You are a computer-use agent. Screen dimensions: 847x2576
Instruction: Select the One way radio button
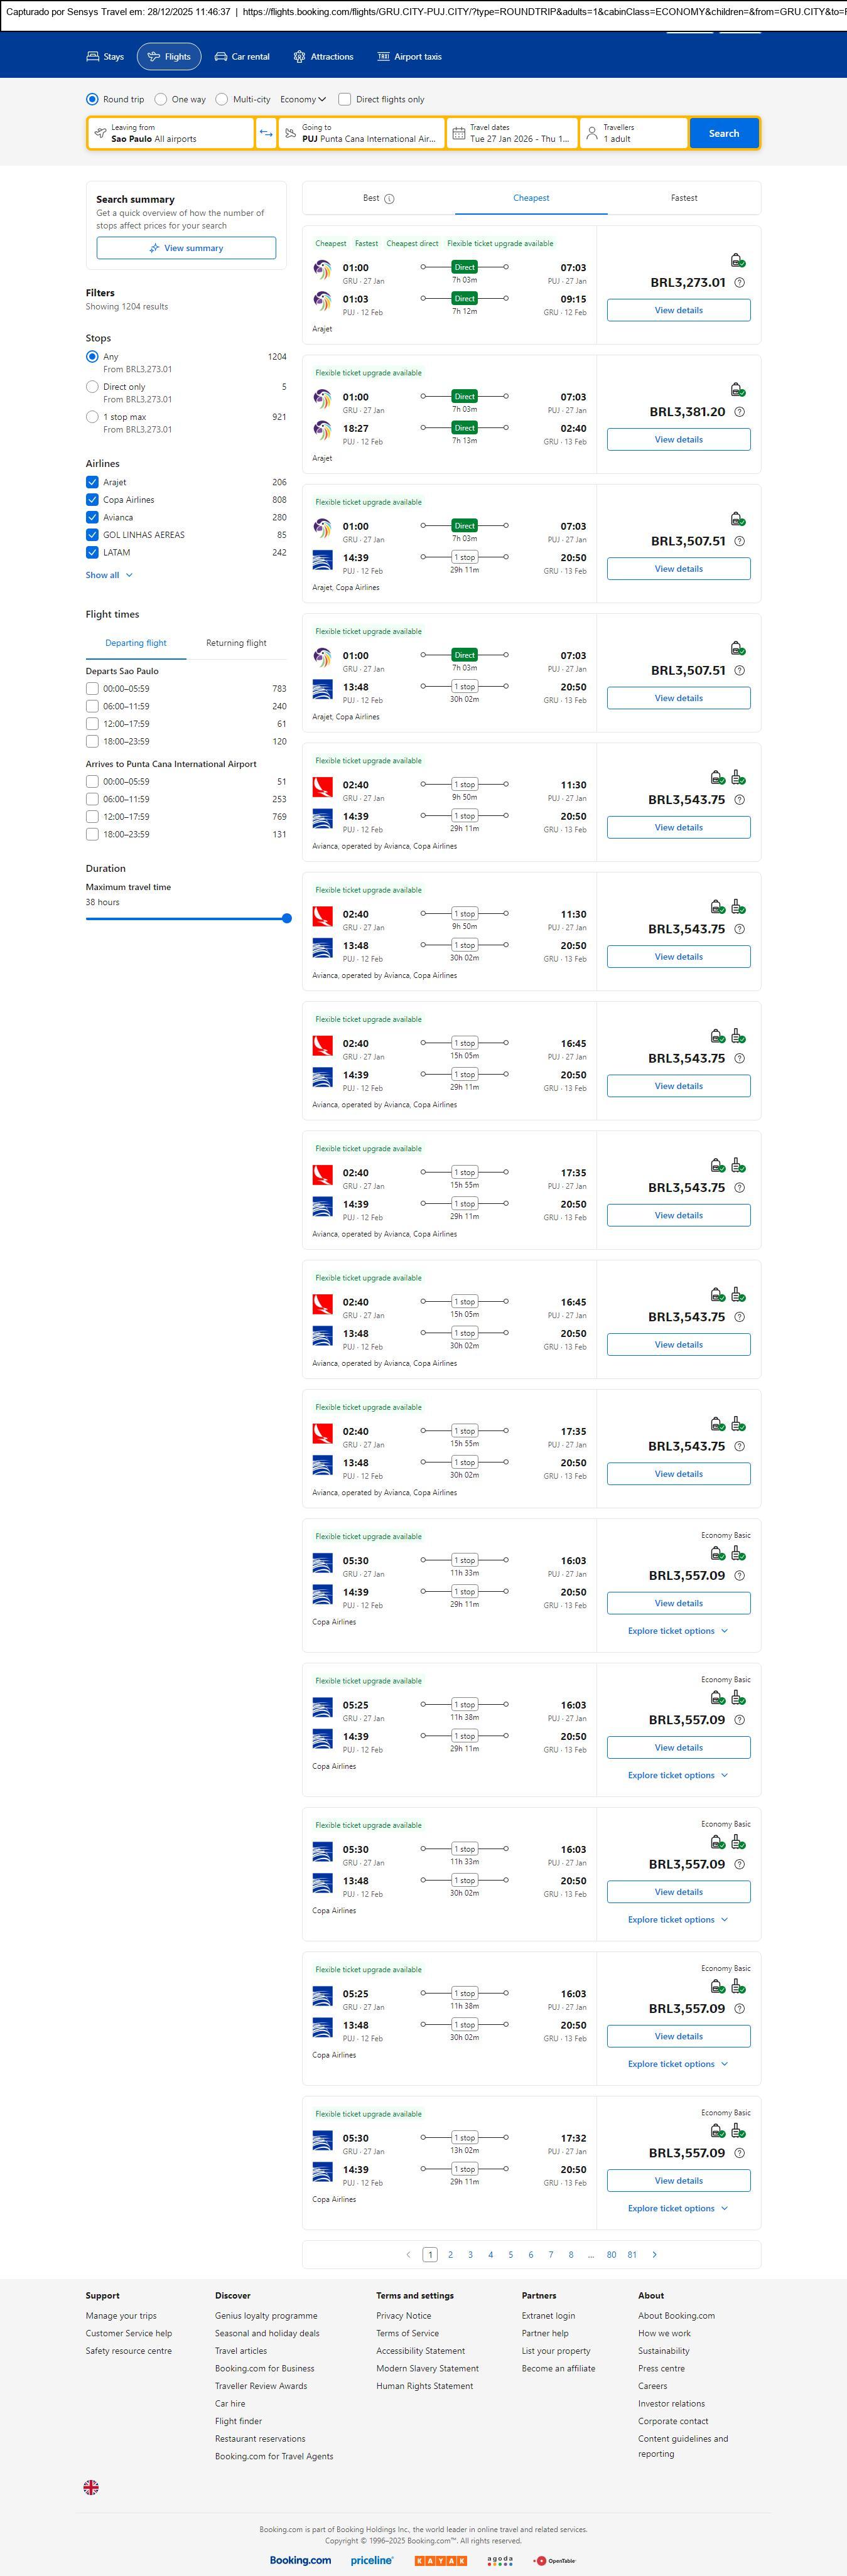[161, 99]
